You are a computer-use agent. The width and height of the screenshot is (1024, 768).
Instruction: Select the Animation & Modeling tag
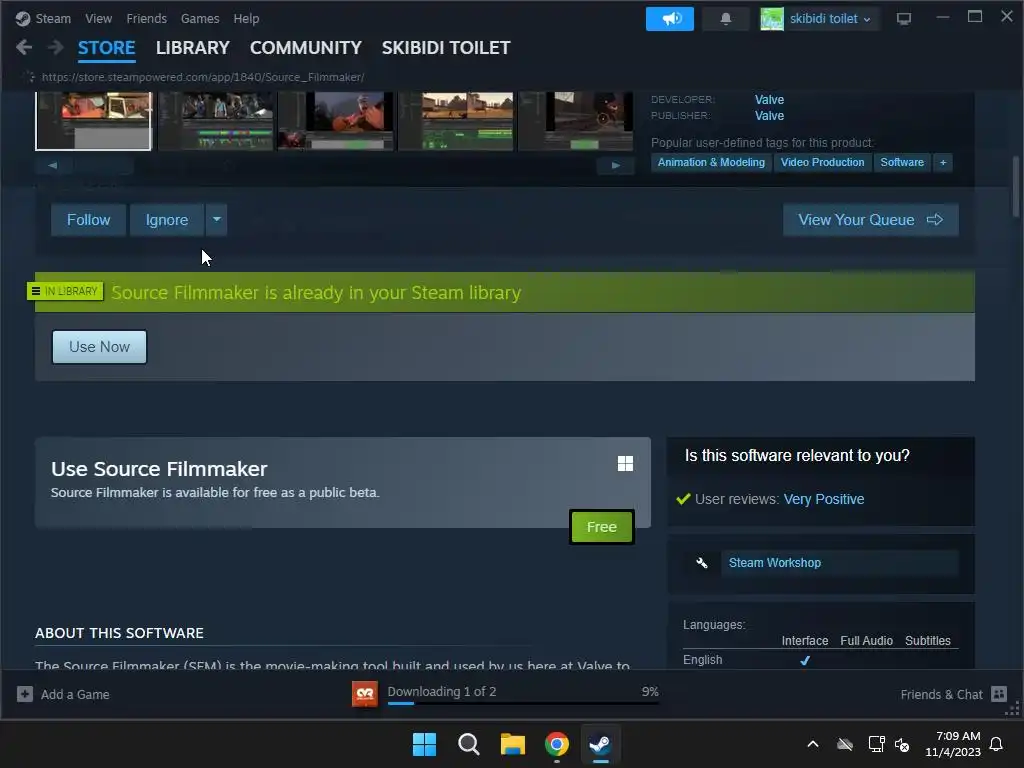711,163
